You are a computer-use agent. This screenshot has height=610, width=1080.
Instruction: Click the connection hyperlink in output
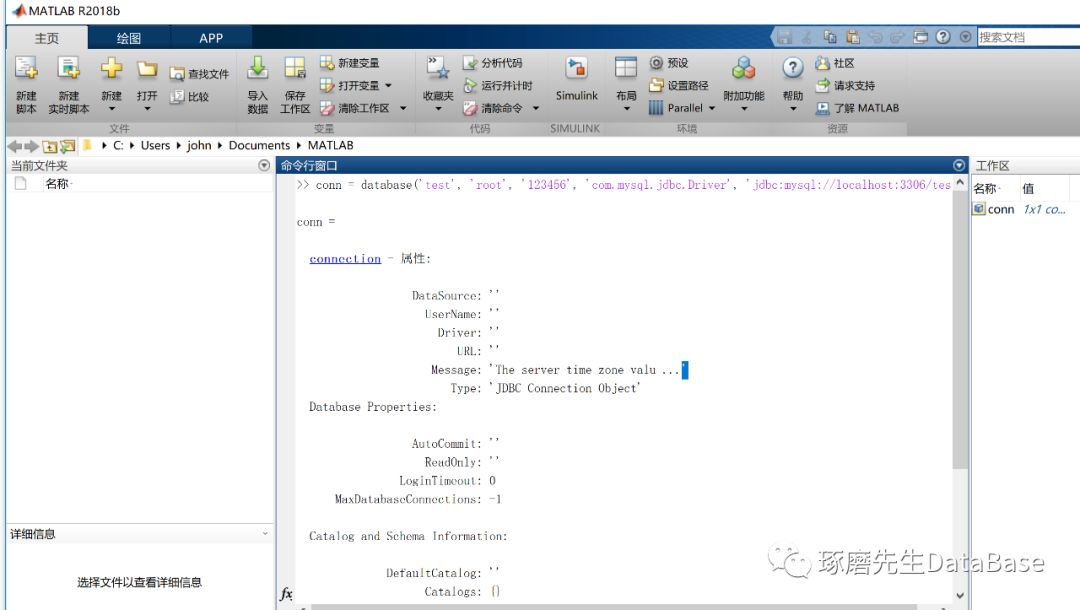[x=345, y=259]
